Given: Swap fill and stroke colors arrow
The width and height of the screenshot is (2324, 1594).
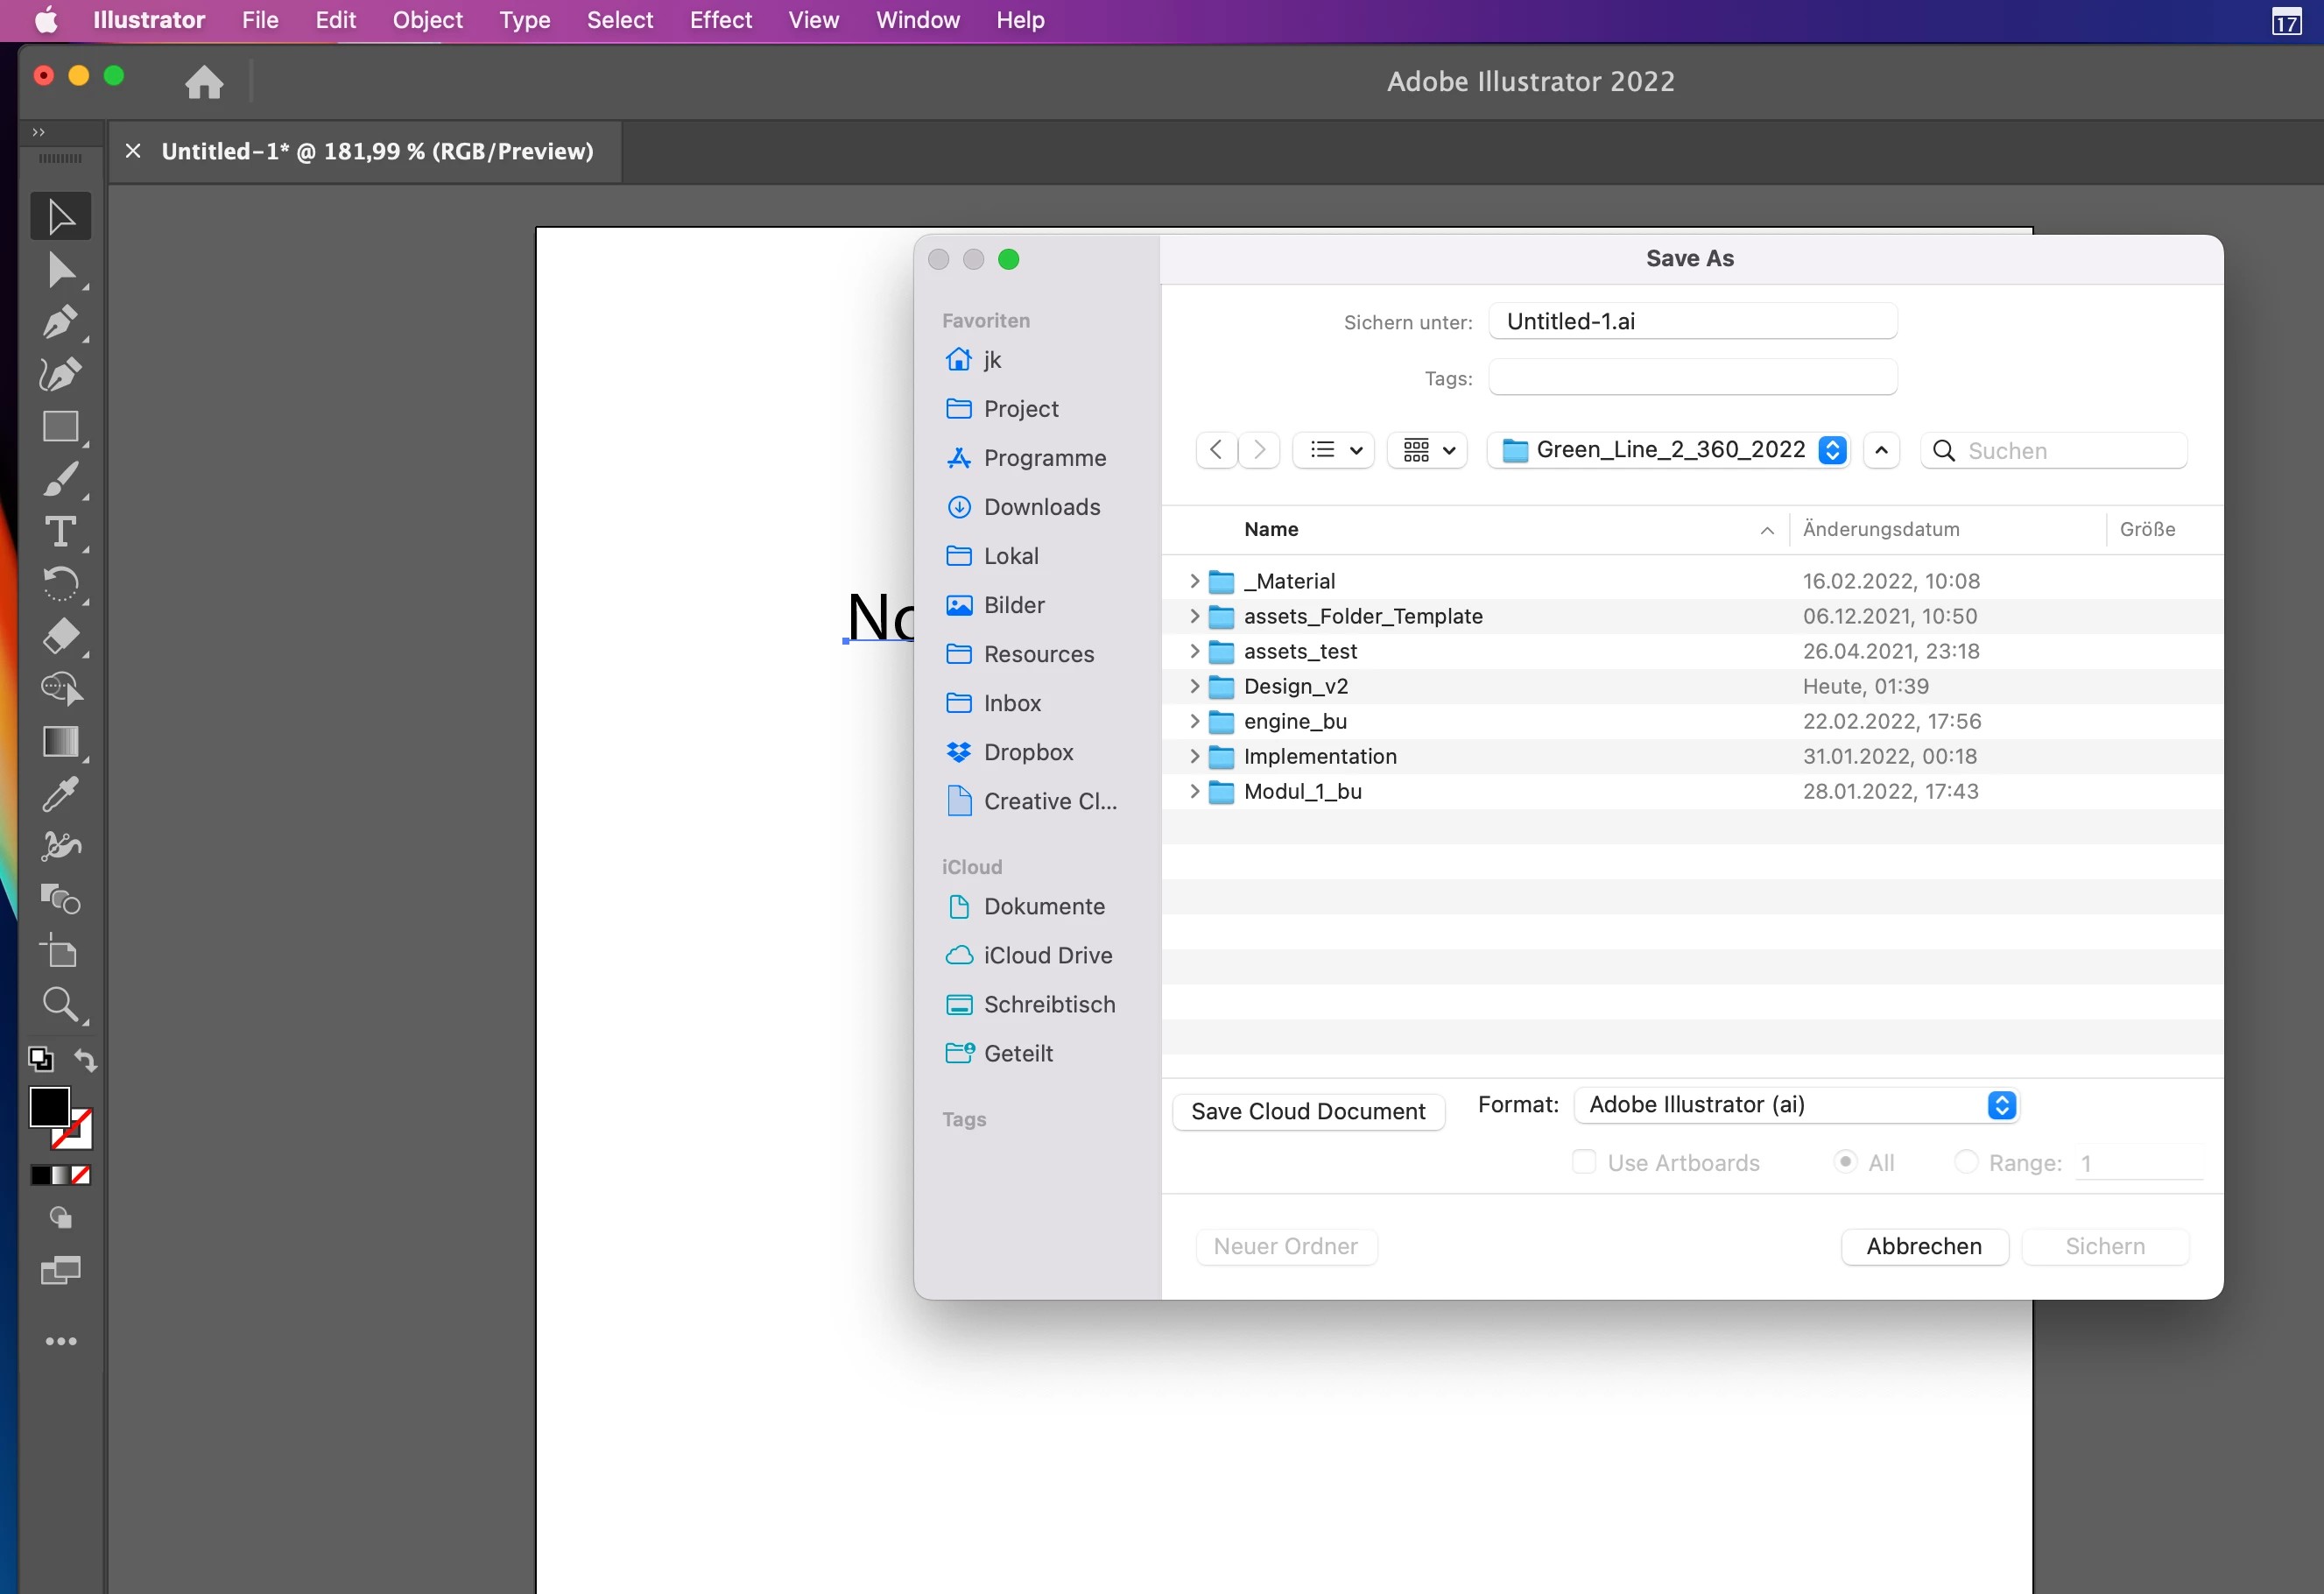Looking at the screenshot, I should tap(86, 1060).
